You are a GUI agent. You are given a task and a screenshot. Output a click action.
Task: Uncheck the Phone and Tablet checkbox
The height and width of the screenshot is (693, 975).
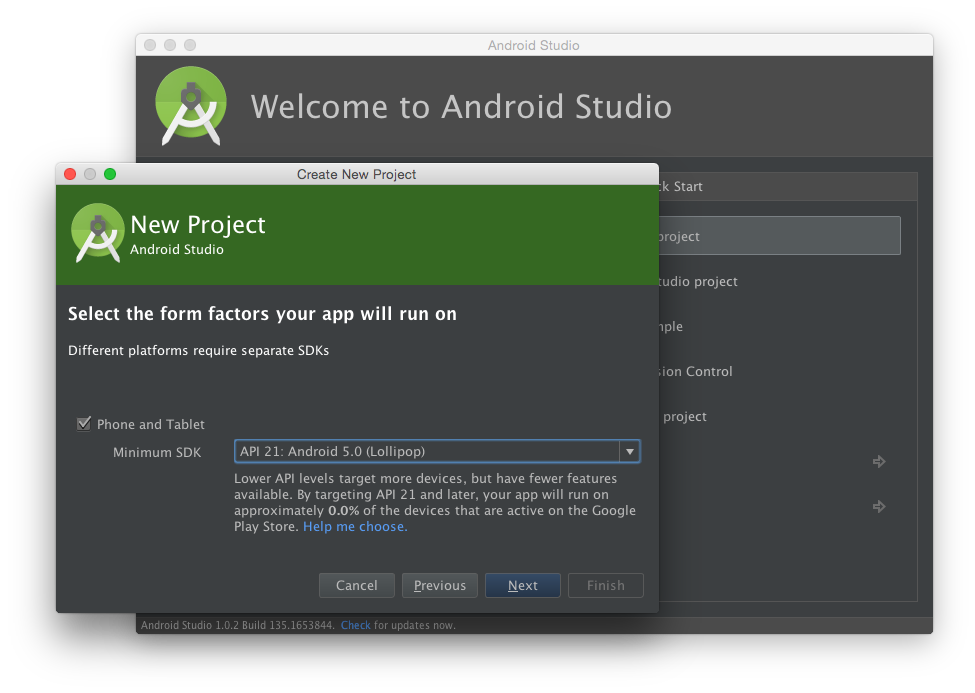pyautogui.click(x=84, y=424)
